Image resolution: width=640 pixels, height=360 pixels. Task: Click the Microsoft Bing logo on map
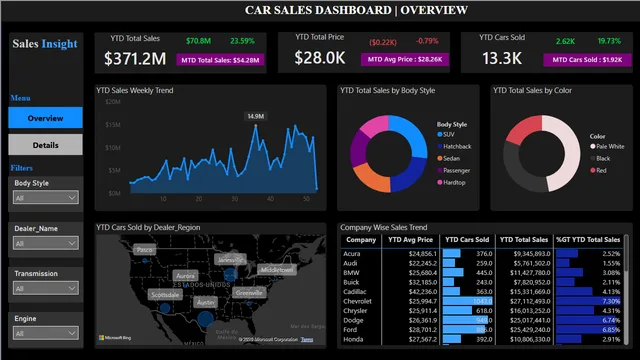pyautogui.click(x=115, y=338)
